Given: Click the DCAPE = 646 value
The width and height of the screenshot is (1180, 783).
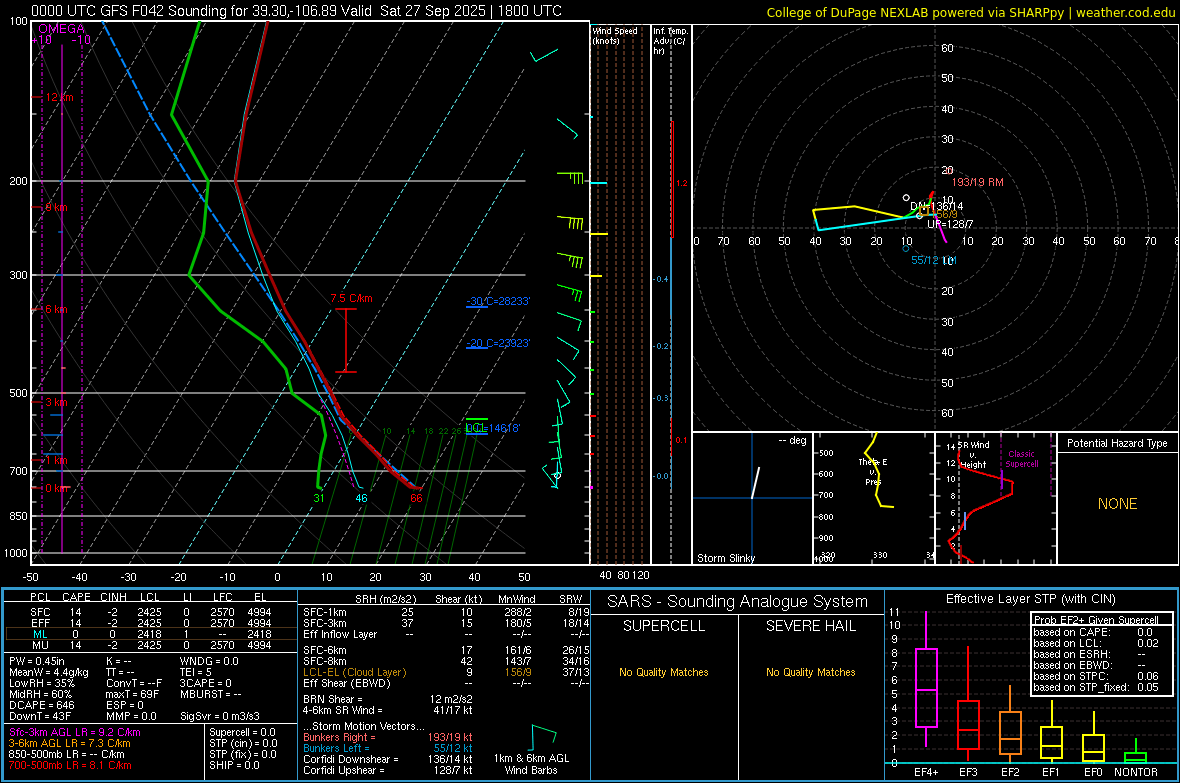Looking at the screenshot, I should (x=41, y=705).
